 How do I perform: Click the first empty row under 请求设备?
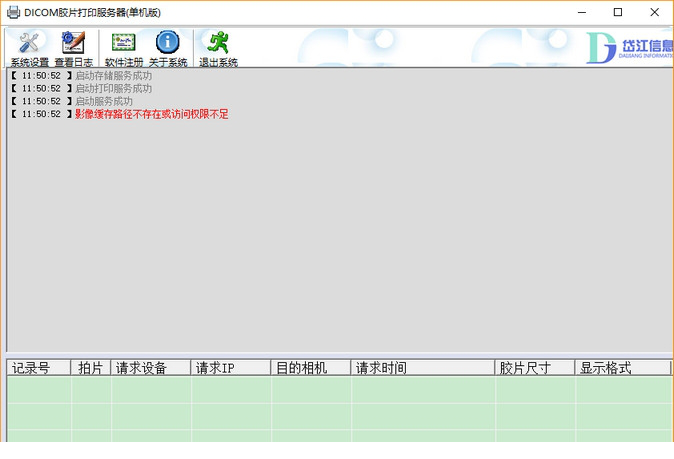pyautogui.click(x=151, y=390)
